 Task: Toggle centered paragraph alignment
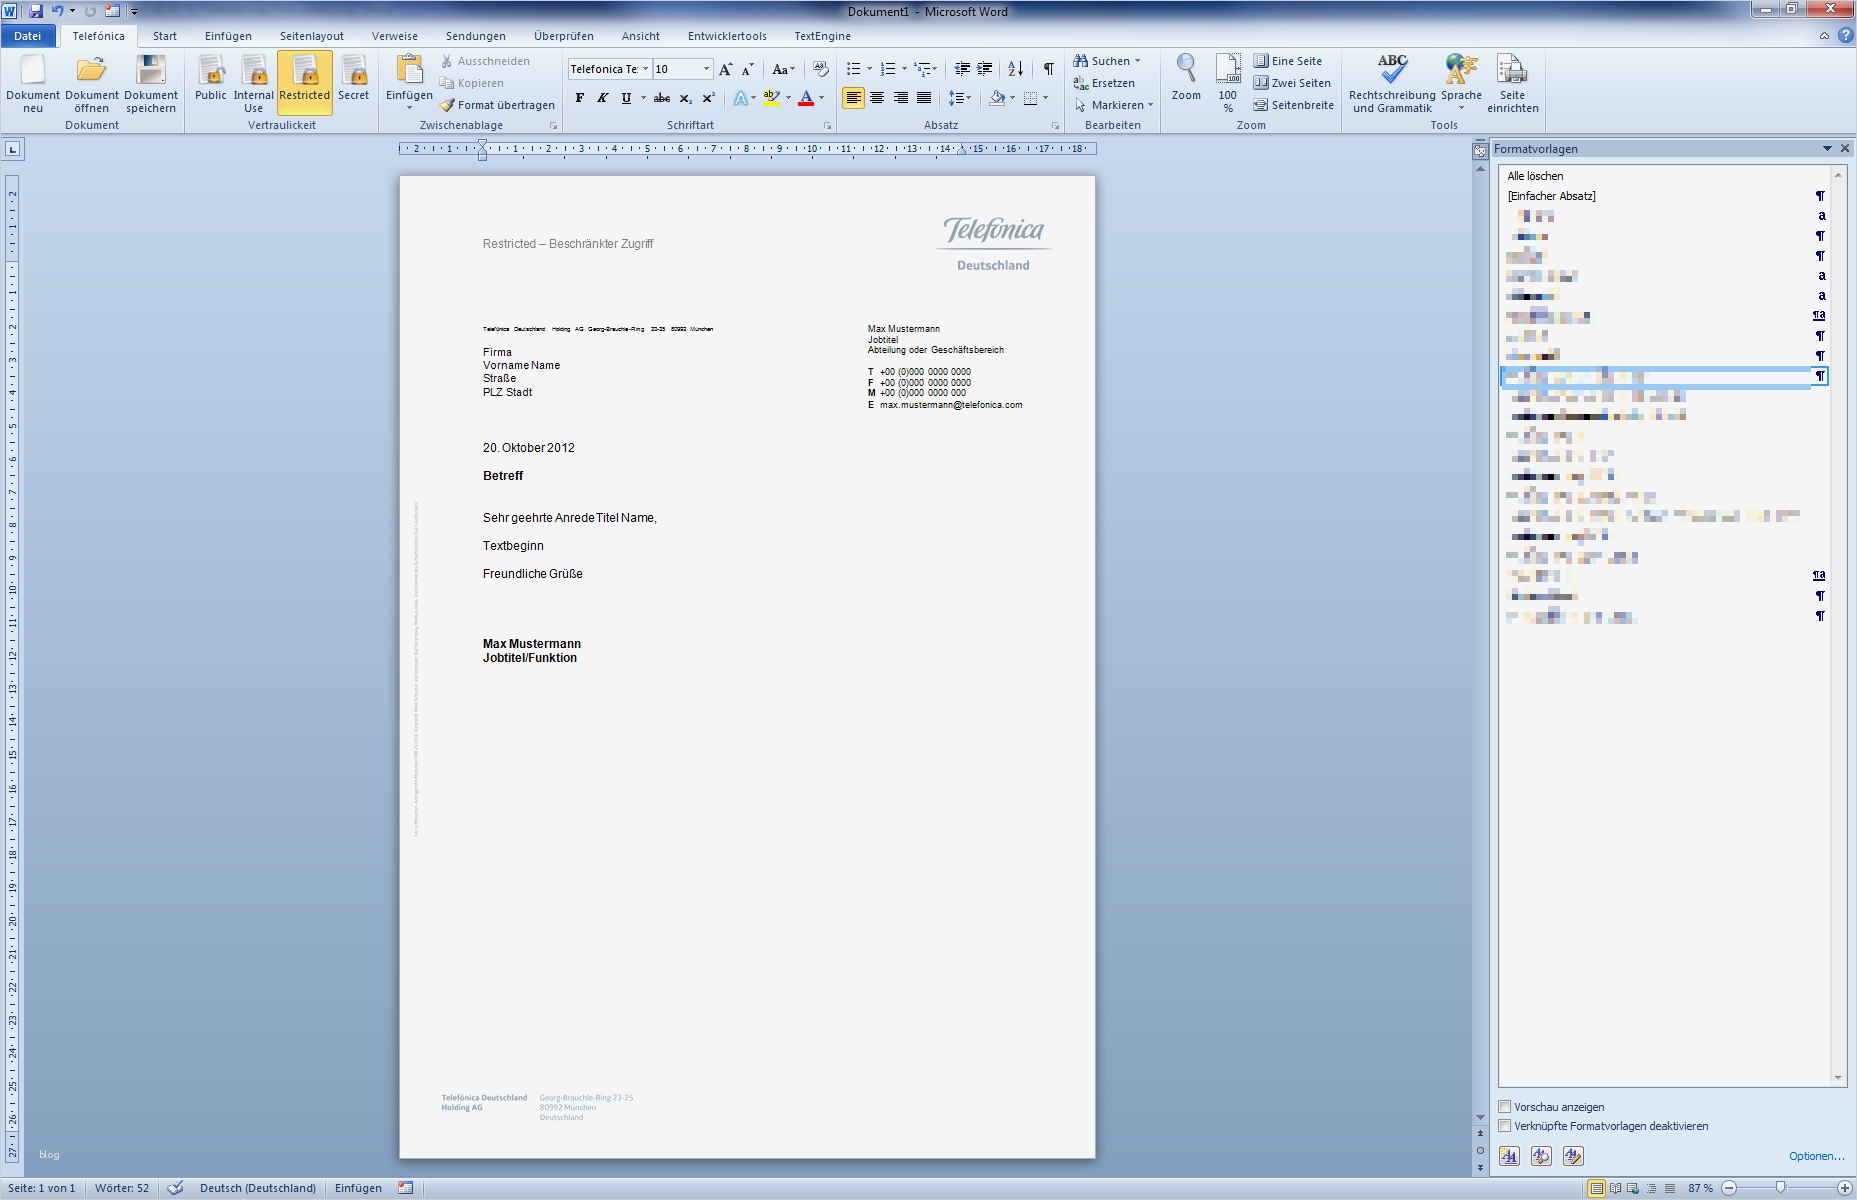[x=877, y=98]
